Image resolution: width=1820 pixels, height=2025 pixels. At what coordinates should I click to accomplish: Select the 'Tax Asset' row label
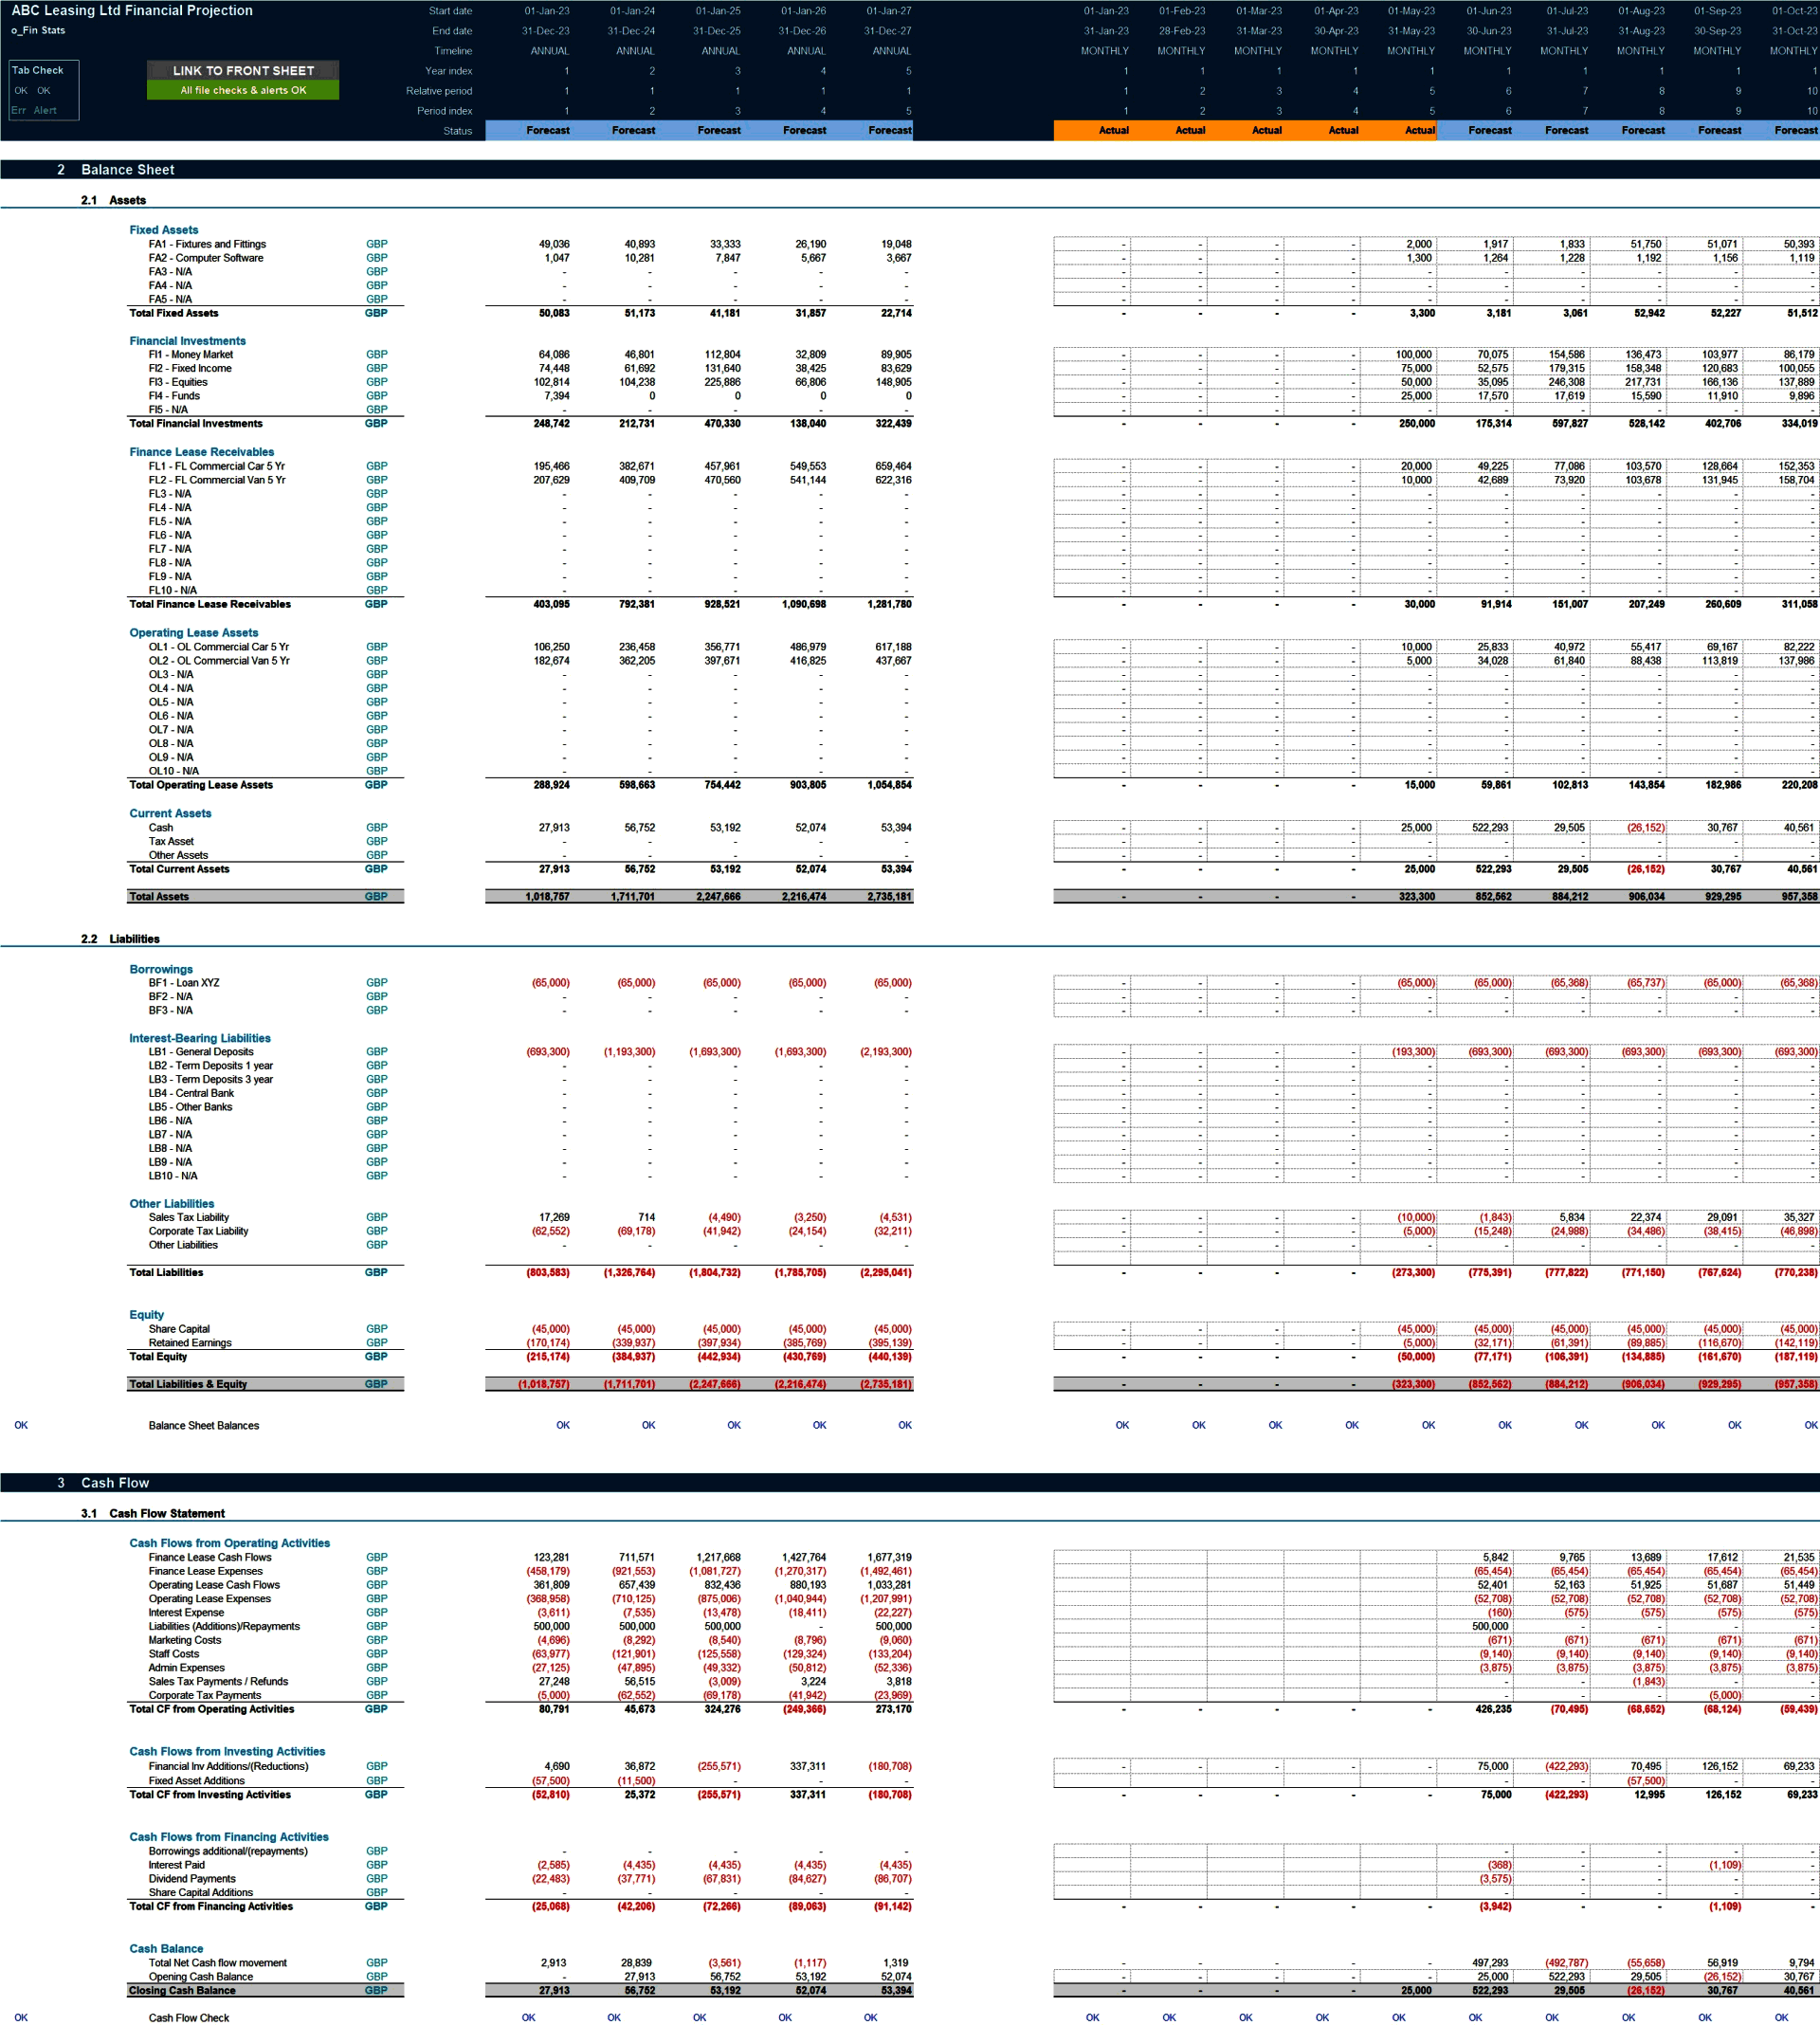point(171,841)
